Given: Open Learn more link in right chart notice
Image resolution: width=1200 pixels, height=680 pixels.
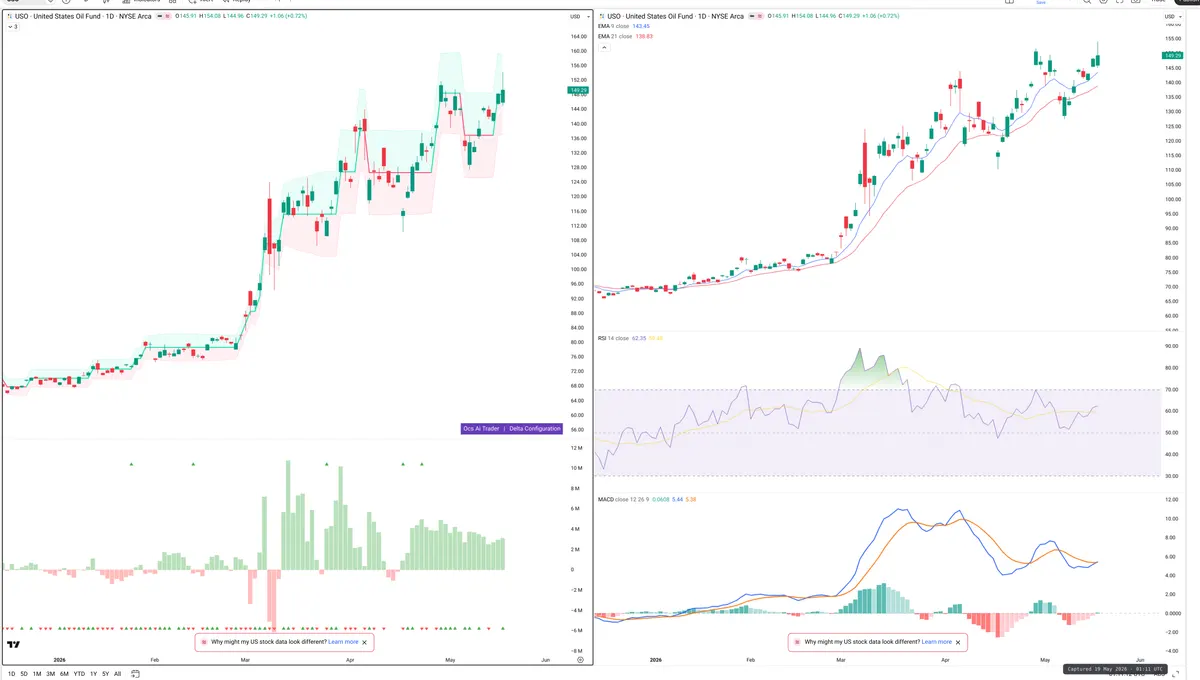Looking at the screenshot, I should [937, 642].
